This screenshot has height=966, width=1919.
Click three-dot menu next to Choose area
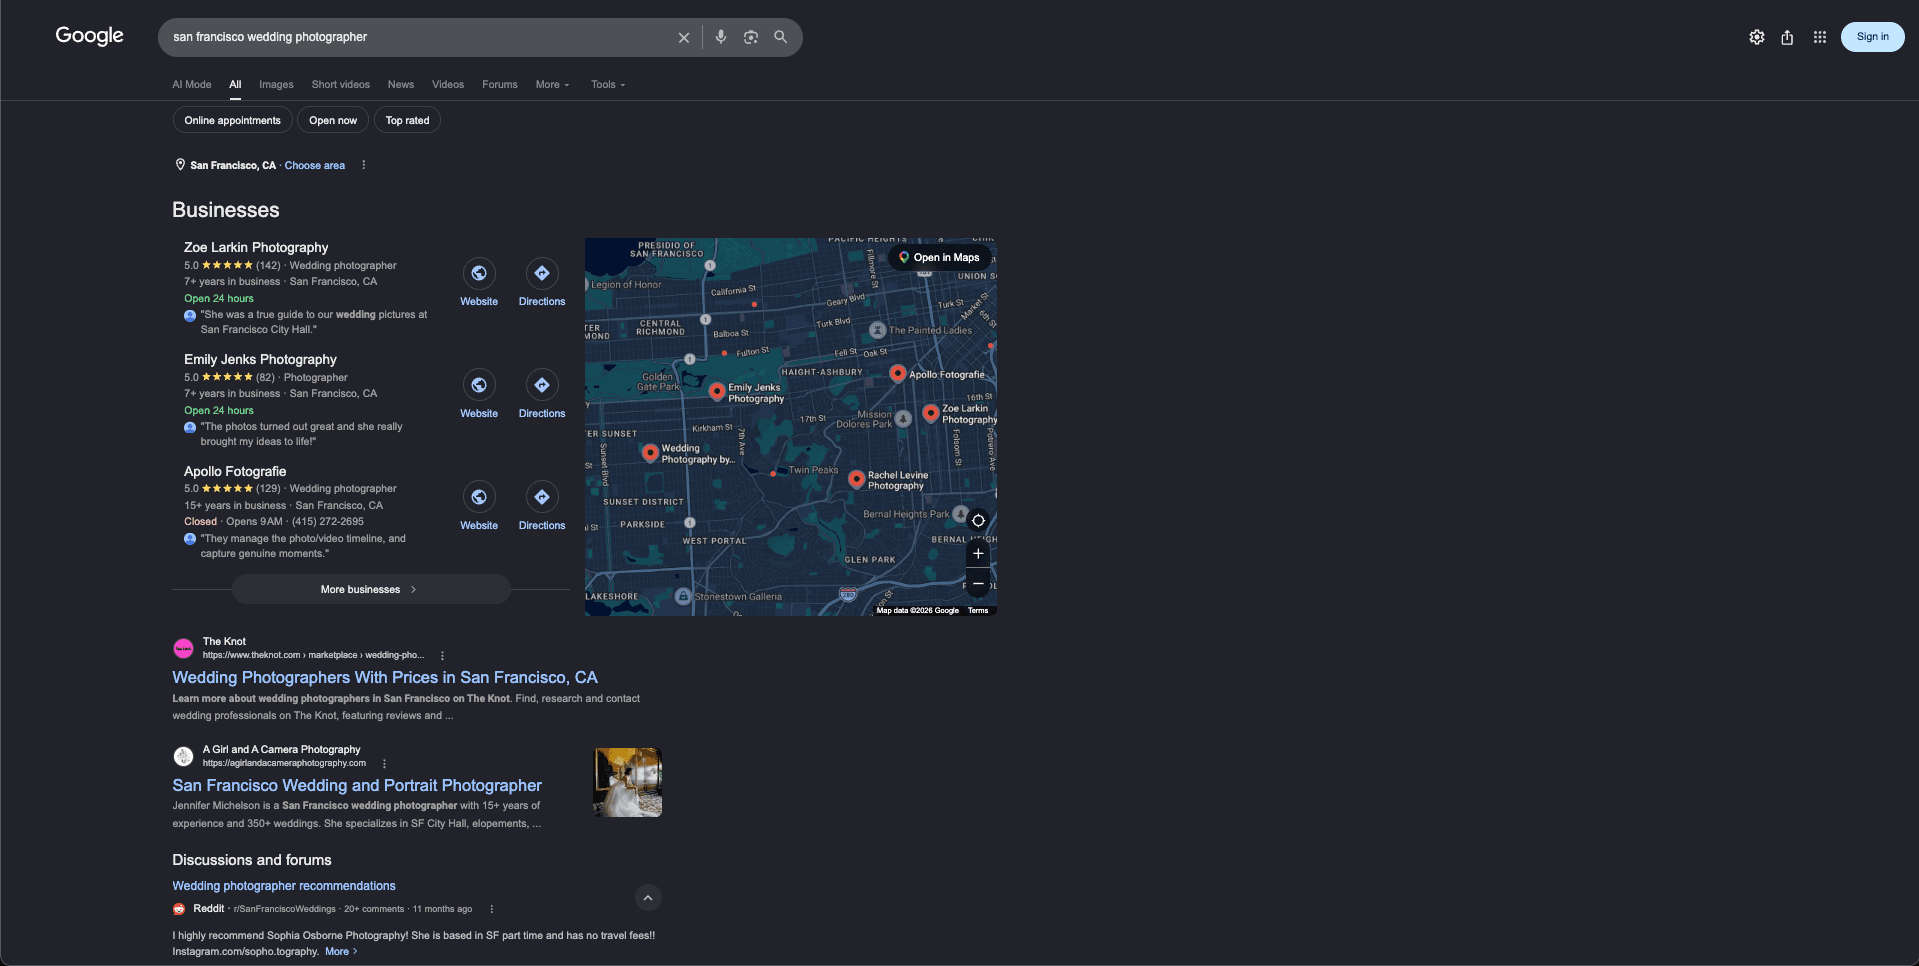click(x=364, y=165)
